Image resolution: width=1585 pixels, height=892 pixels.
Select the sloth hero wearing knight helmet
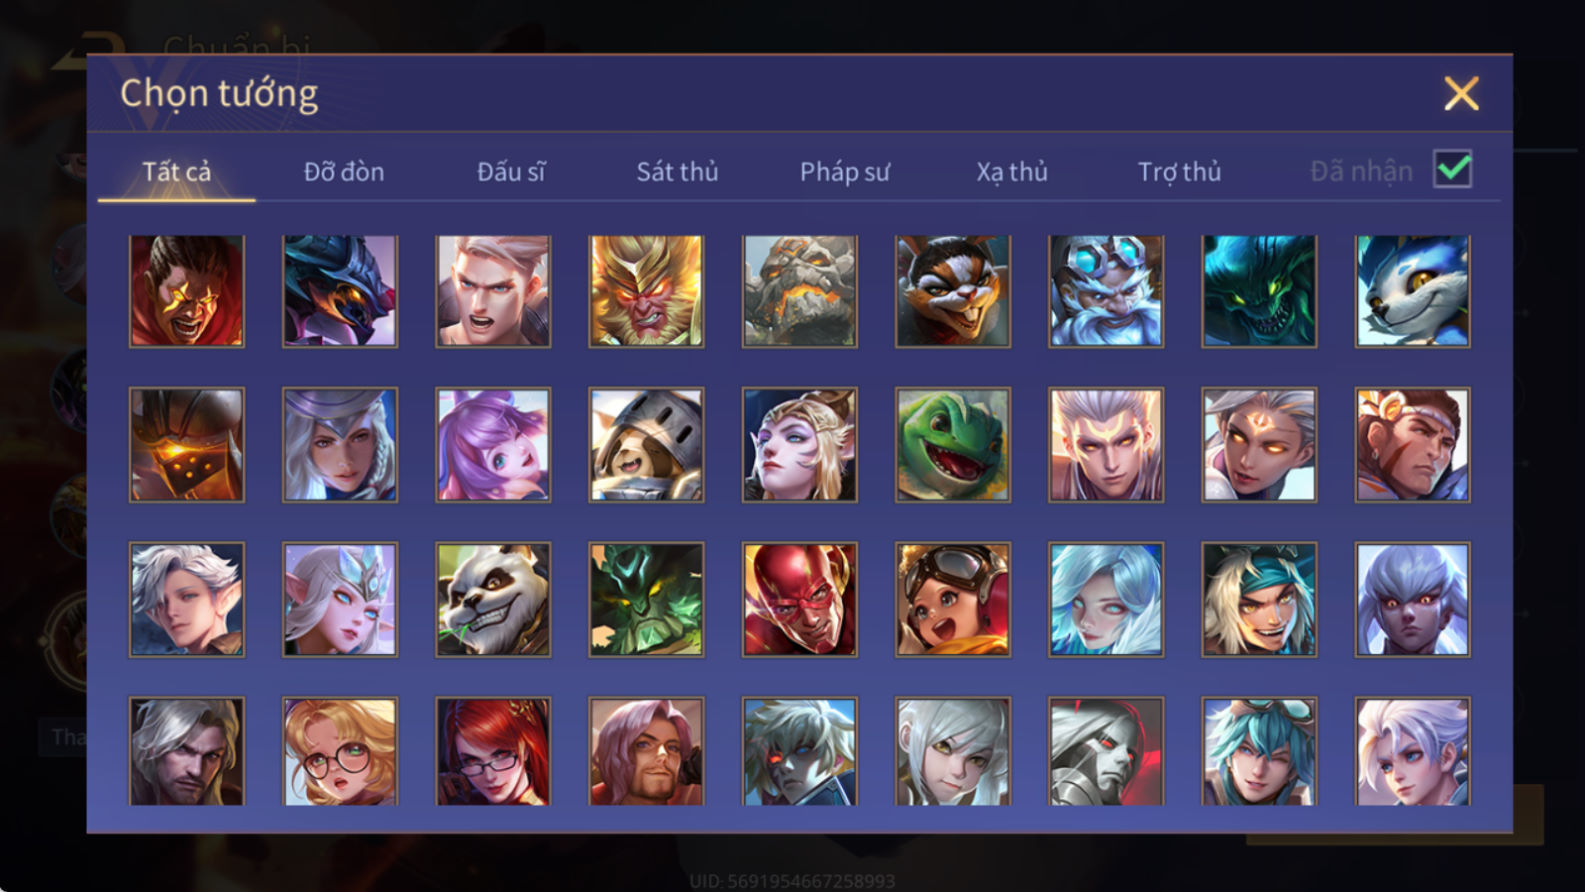[646, 445]
